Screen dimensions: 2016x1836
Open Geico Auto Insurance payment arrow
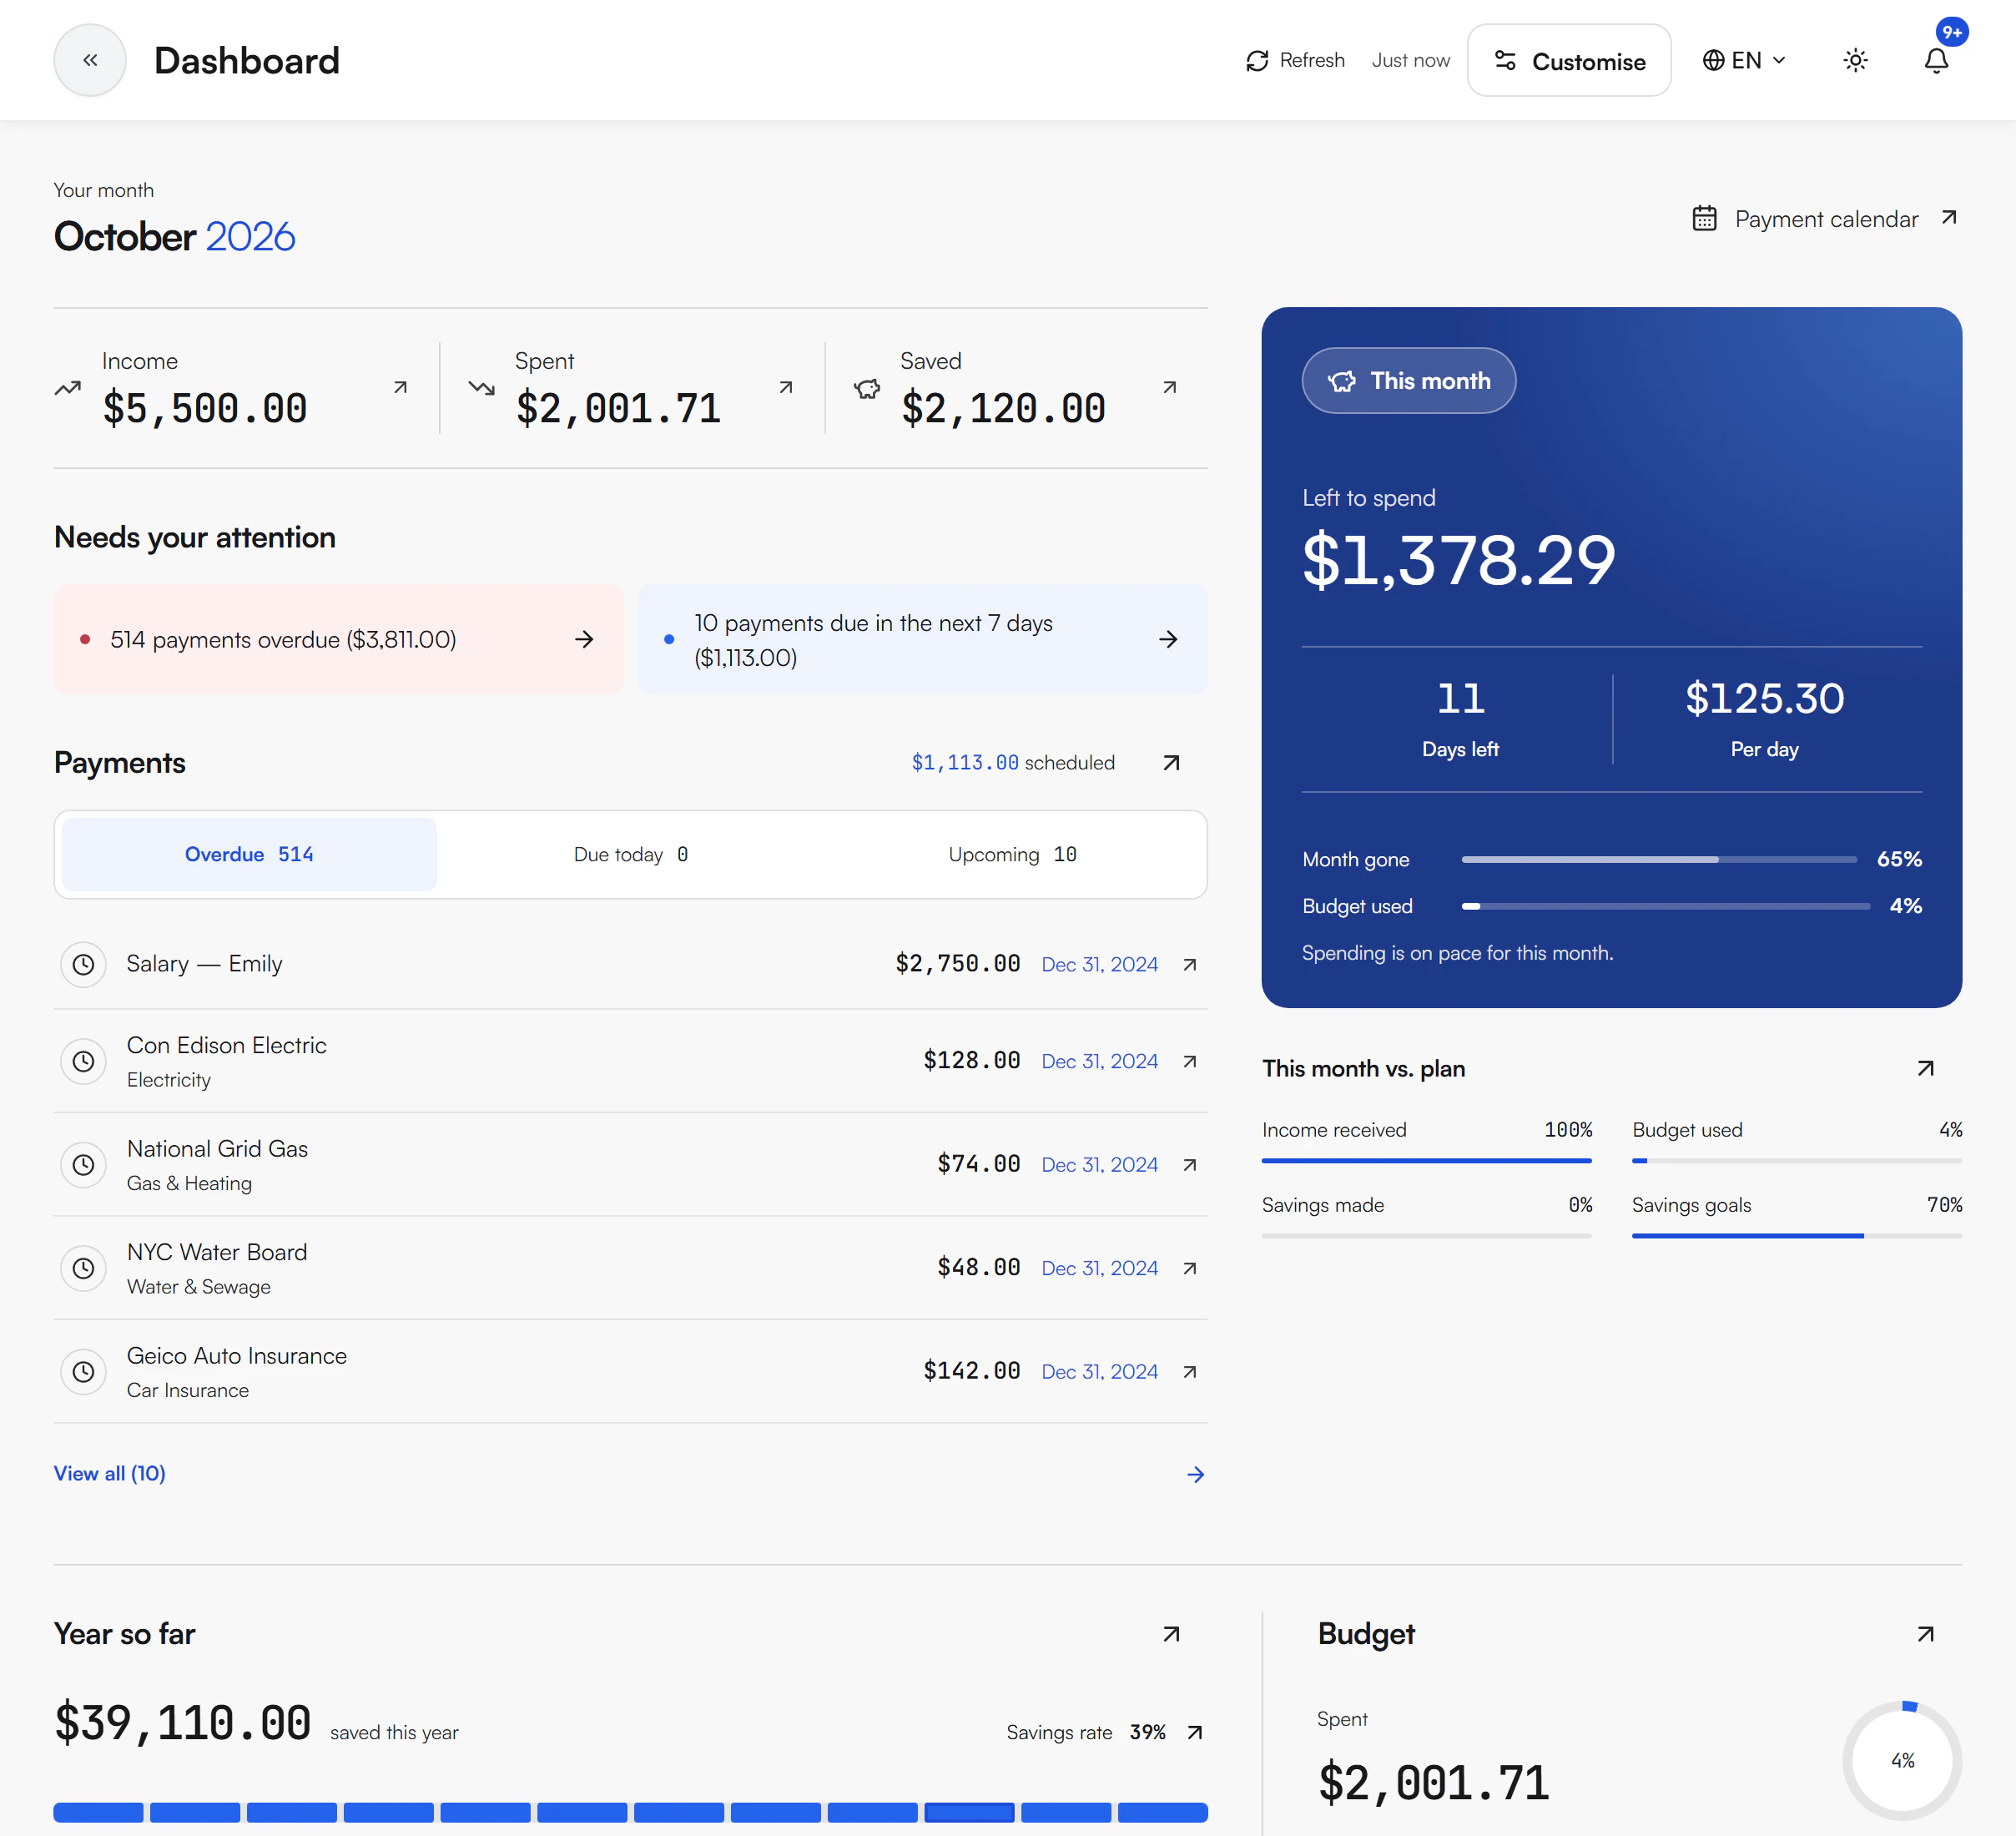click(1190, 1371)
